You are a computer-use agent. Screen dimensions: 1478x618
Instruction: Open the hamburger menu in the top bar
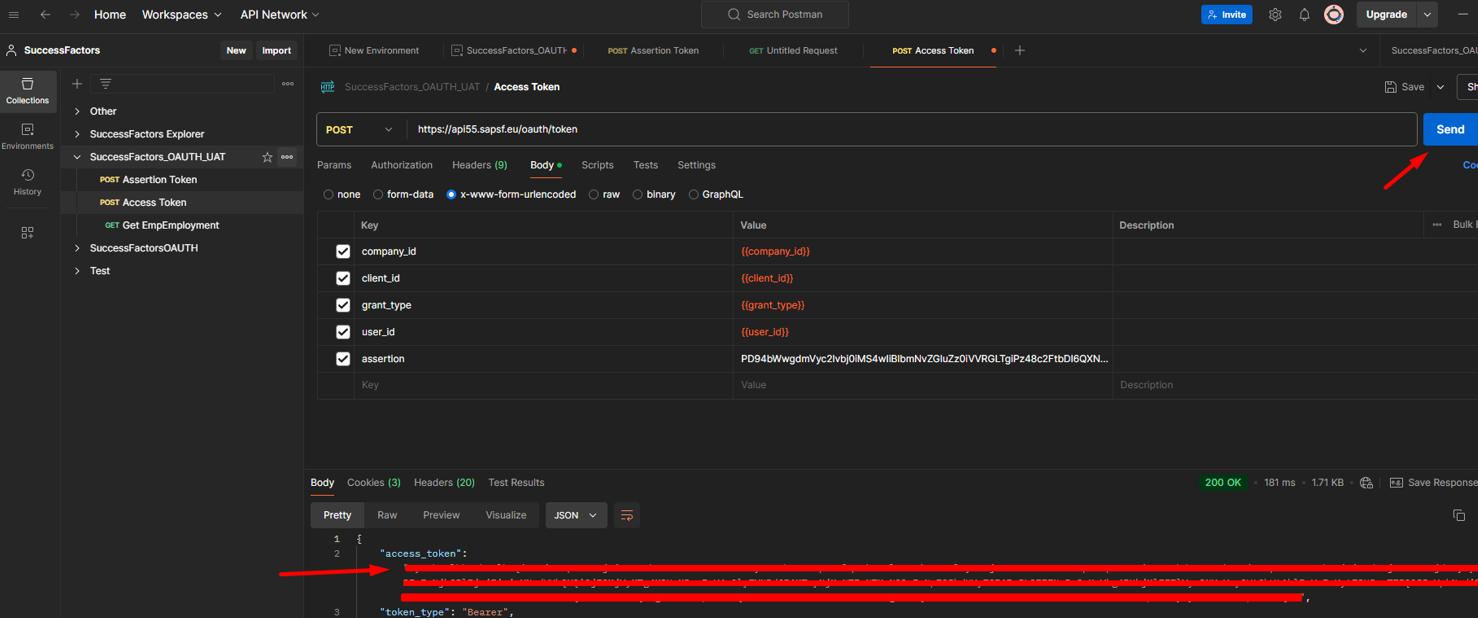coord(14,15)
